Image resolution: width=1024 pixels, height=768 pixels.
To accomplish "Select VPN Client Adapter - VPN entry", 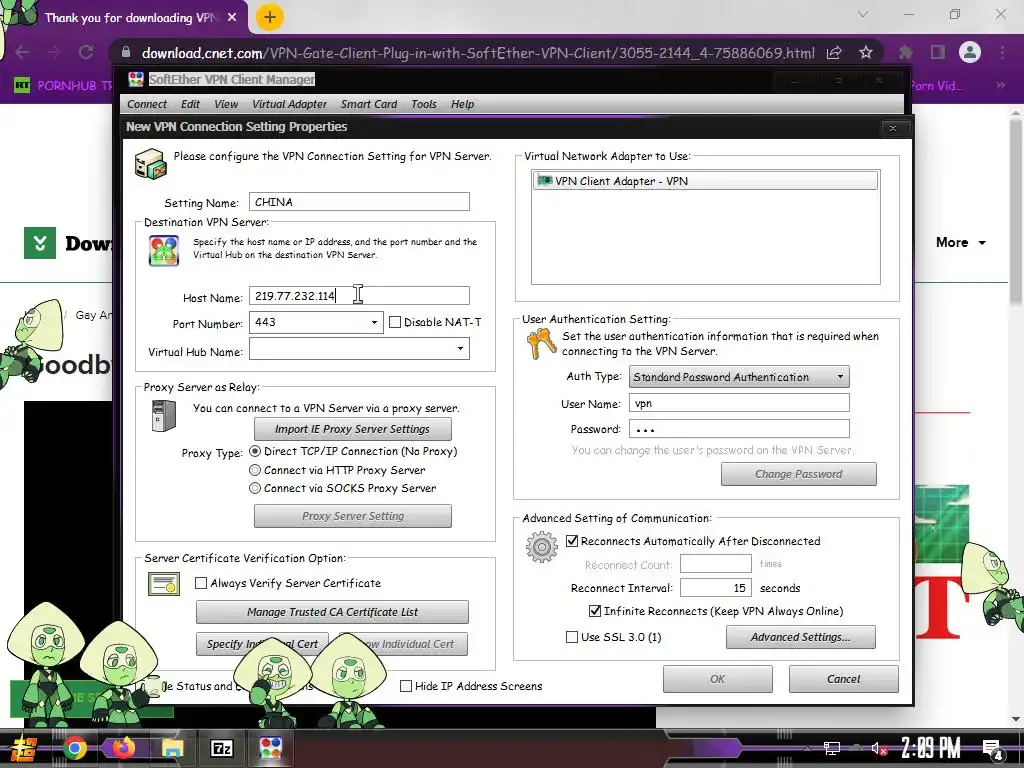I will (x=705, y=181).
